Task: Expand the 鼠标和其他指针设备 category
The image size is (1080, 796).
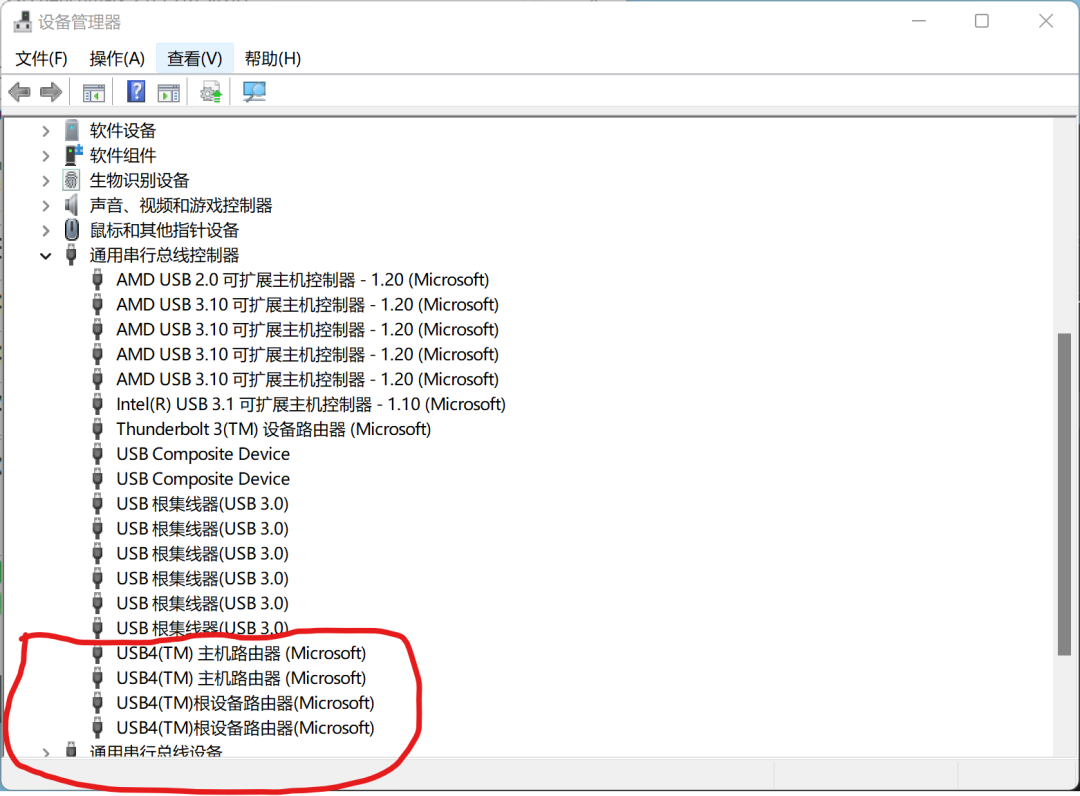Action: pyautogui.click(x=45, y=230)
